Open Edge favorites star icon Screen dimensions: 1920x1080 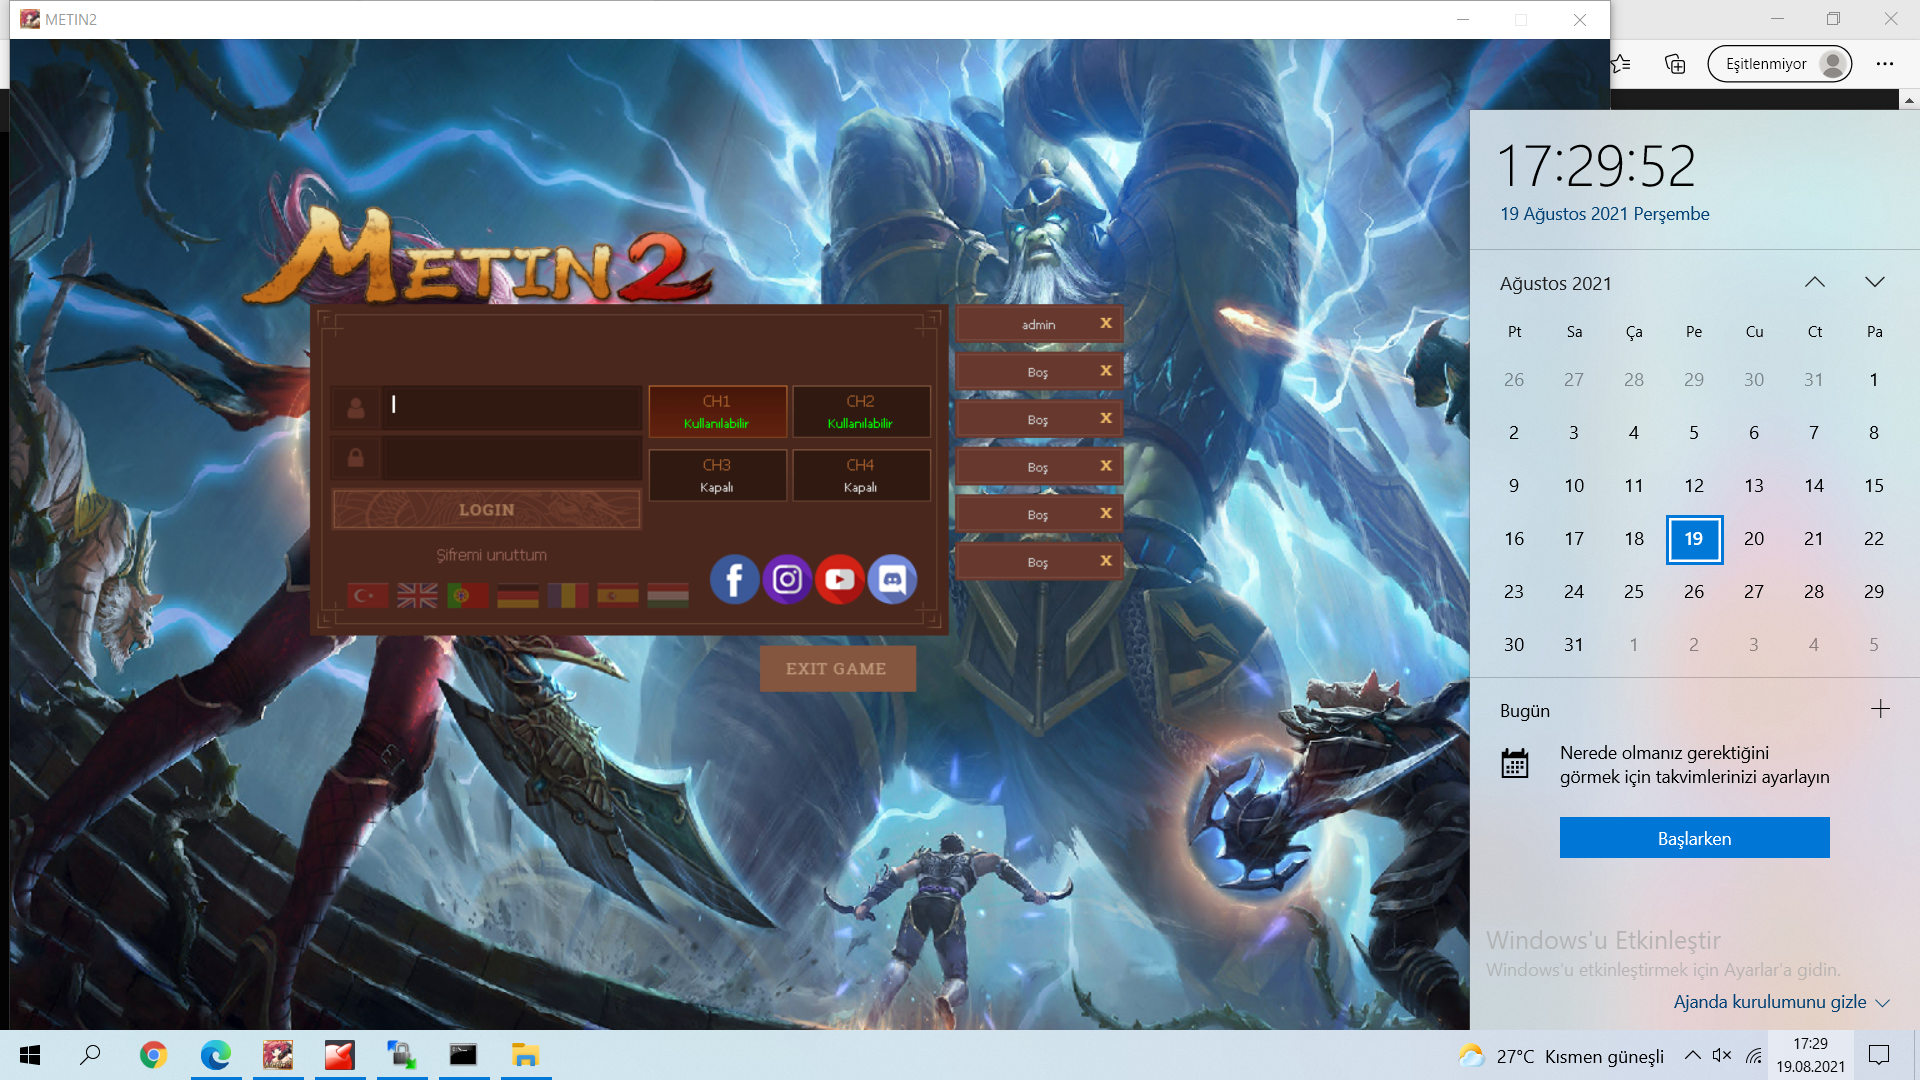(x=1621, y=64)
